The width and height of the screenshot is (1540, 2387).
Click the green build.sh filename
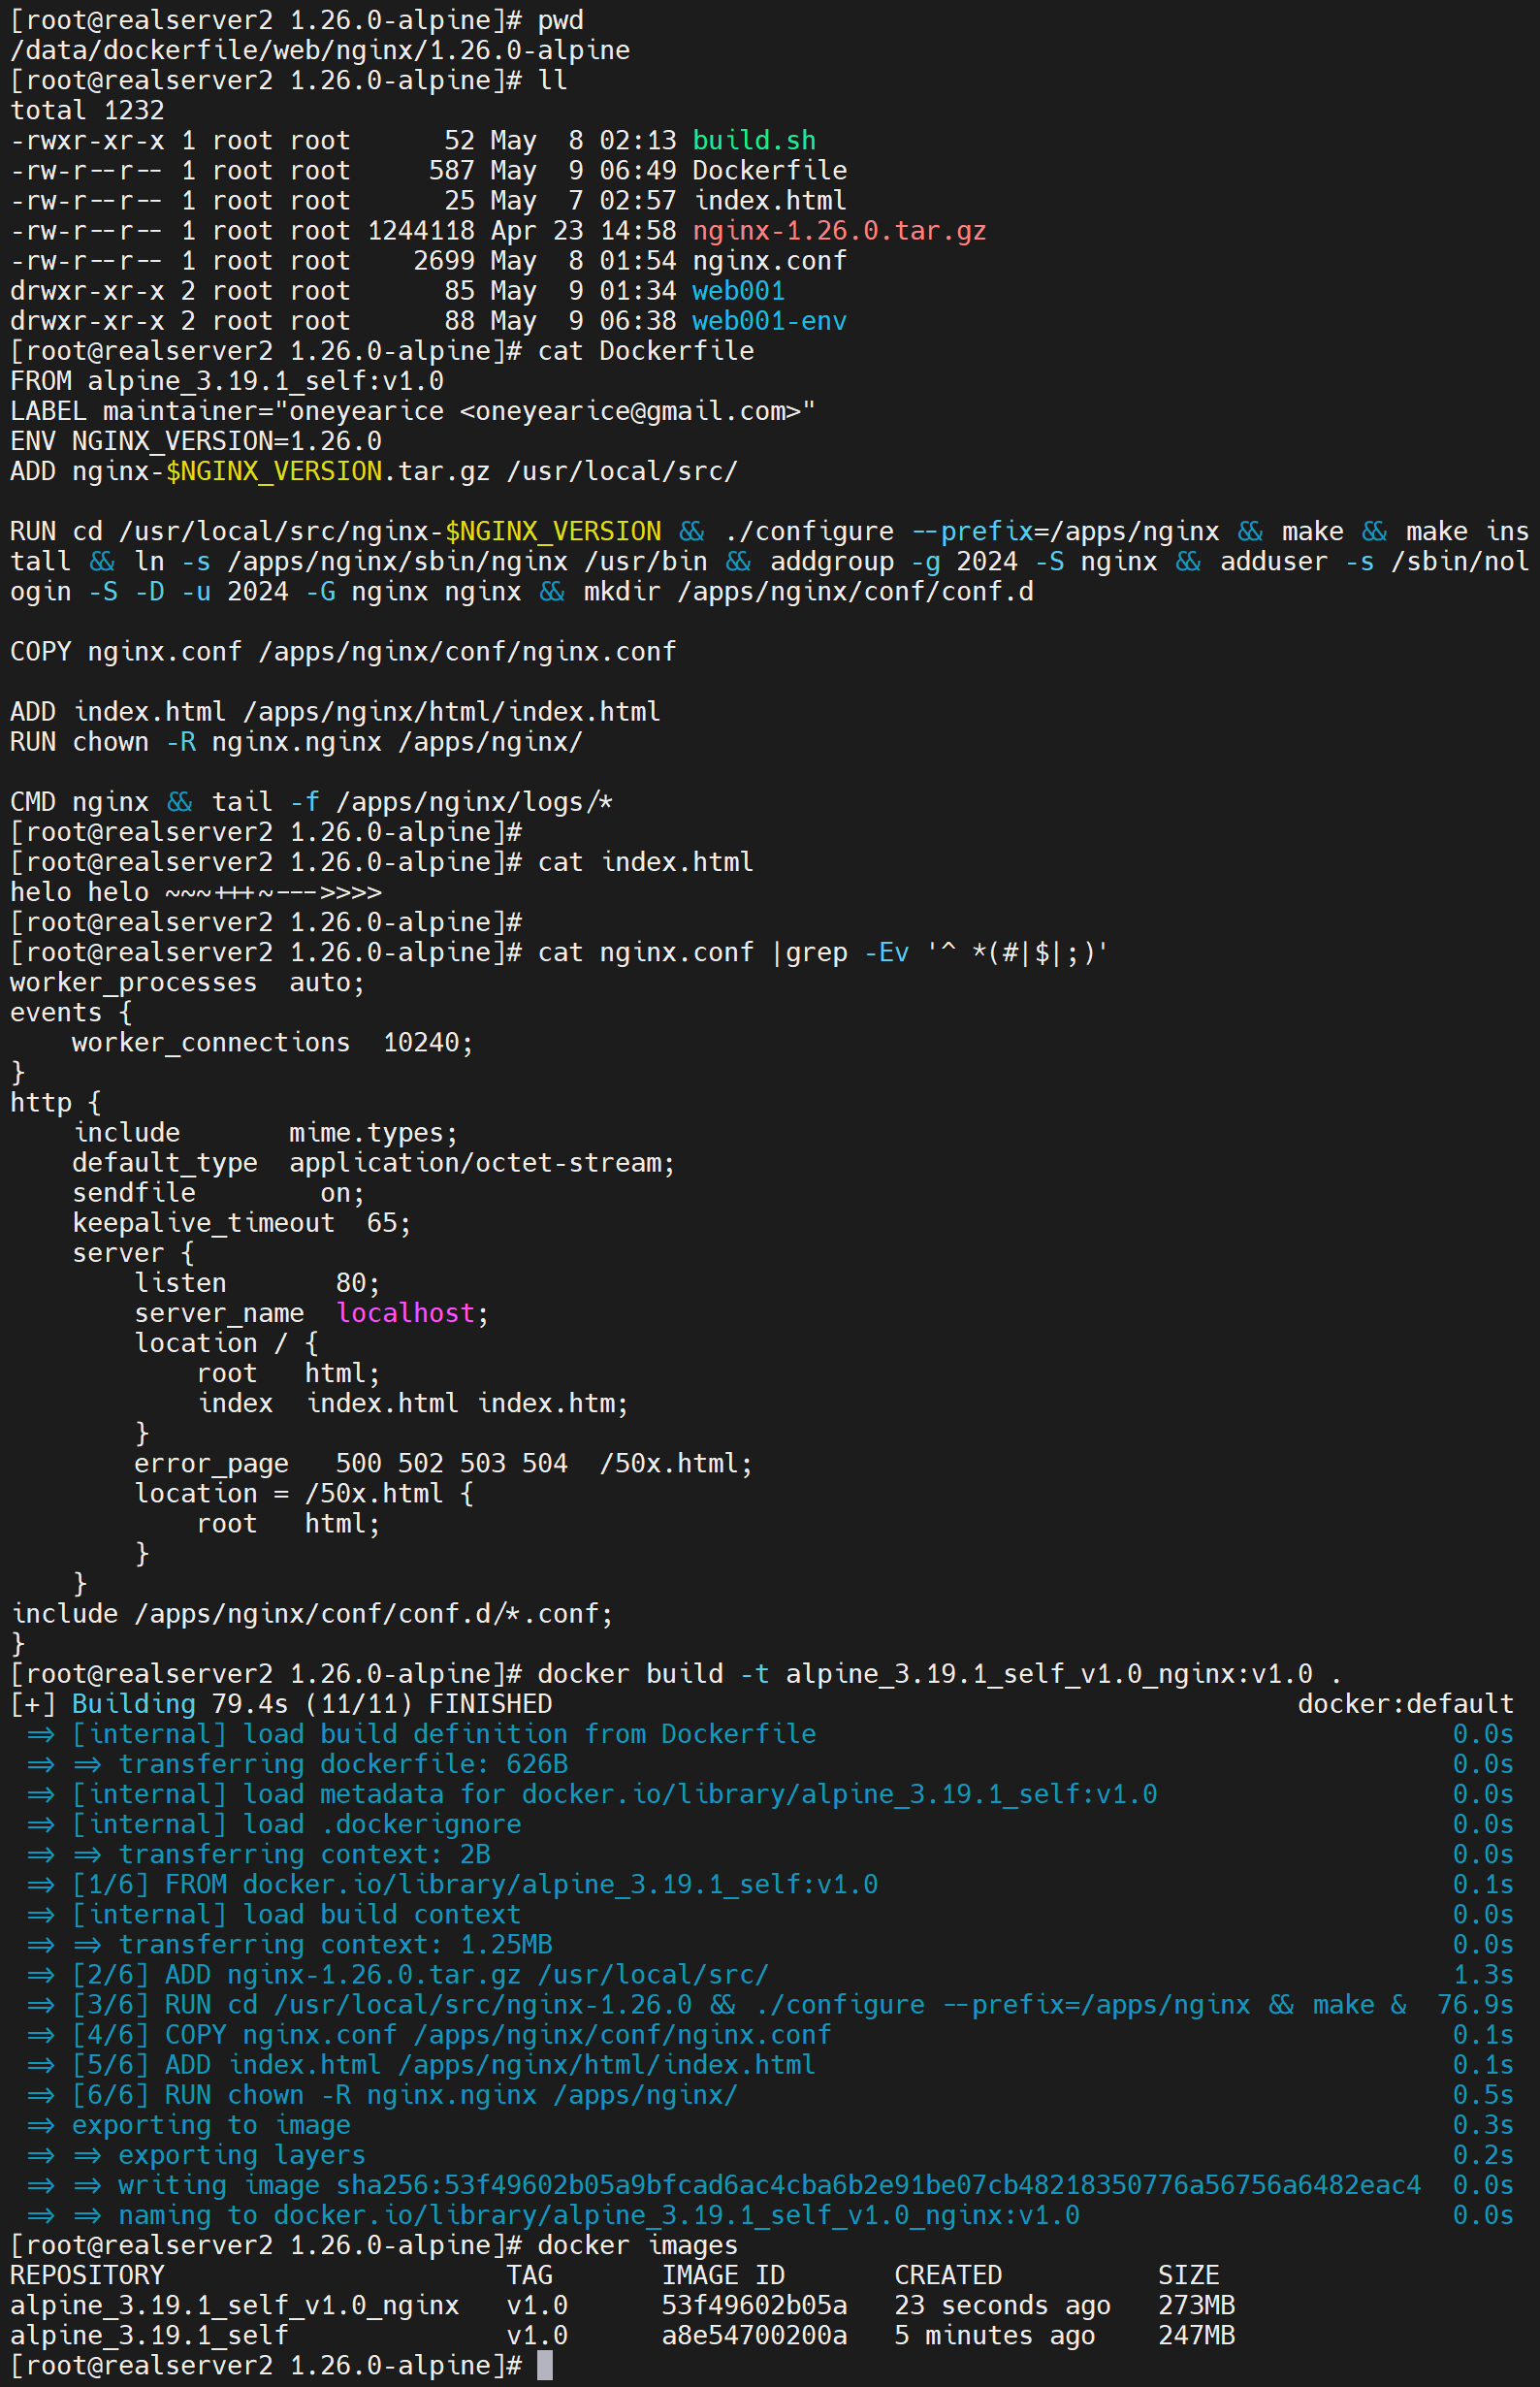(x=754, y=141)
